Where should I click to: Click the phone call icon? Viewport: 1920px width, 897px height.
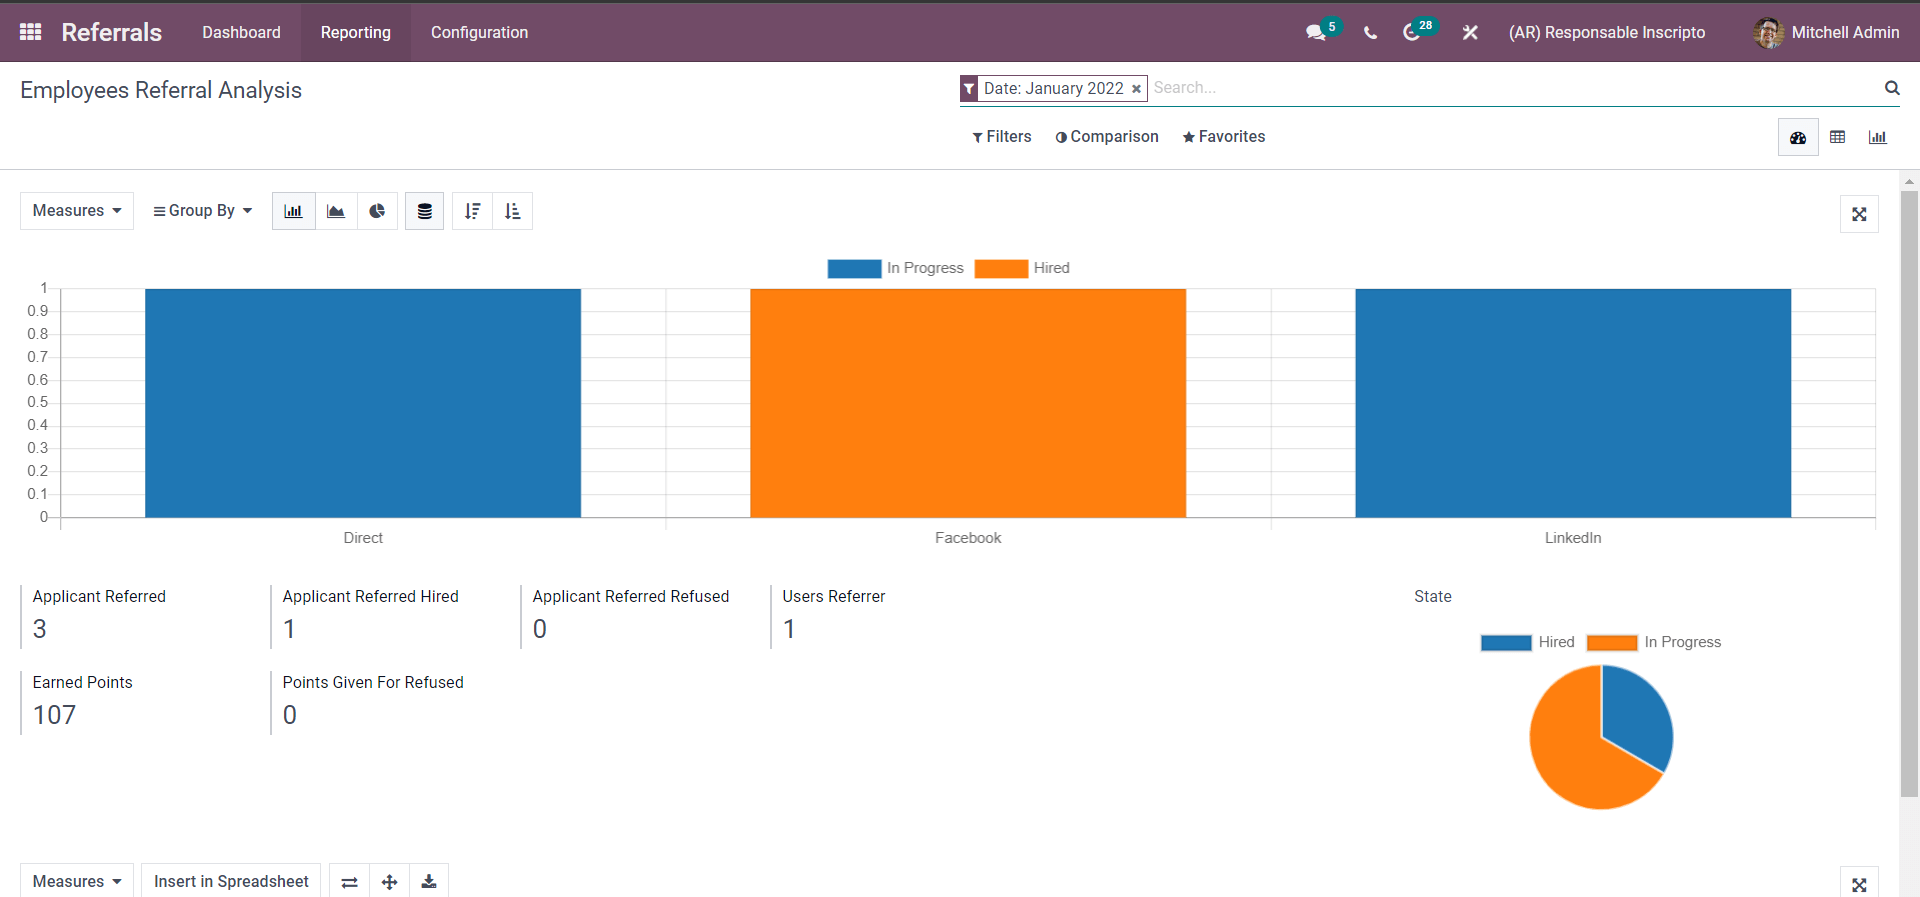1370,32
